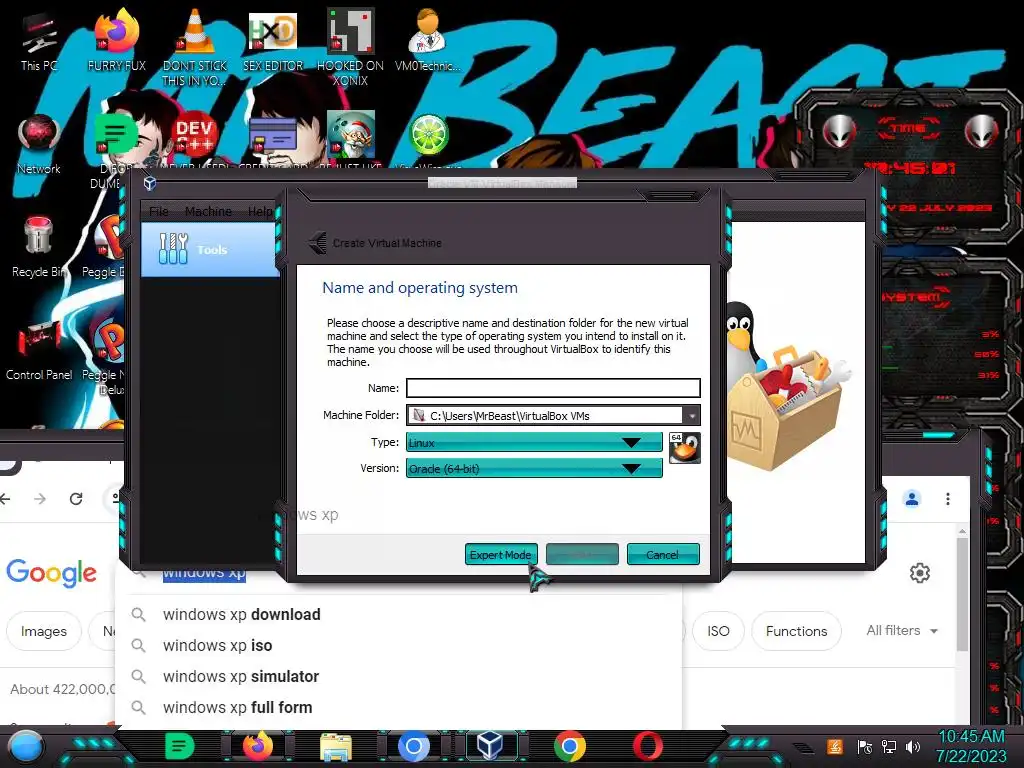Click the Expert Mode button
This screenshot has width=1024, height=768.
click(x=501, y=554)
